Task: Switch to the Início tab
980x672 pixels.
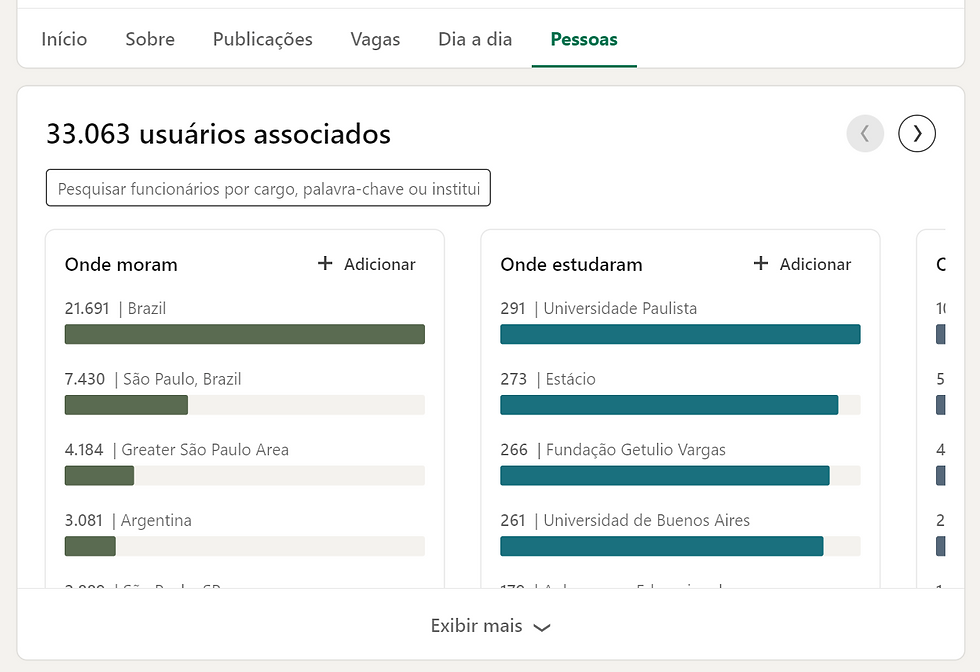Action: [63, 39]
